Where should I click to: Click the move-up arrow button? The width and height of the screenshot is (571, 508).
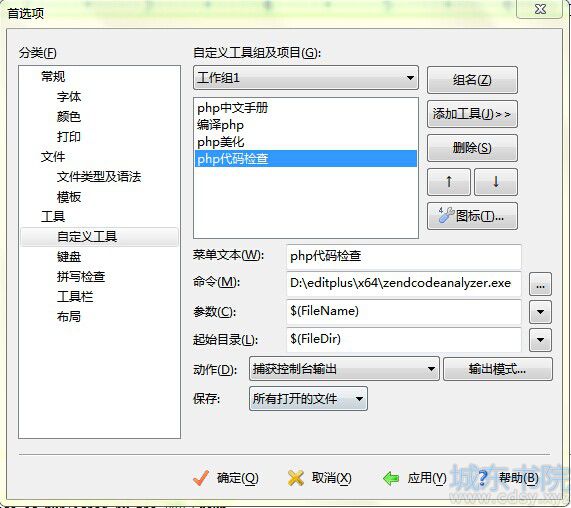click(449, 182)
